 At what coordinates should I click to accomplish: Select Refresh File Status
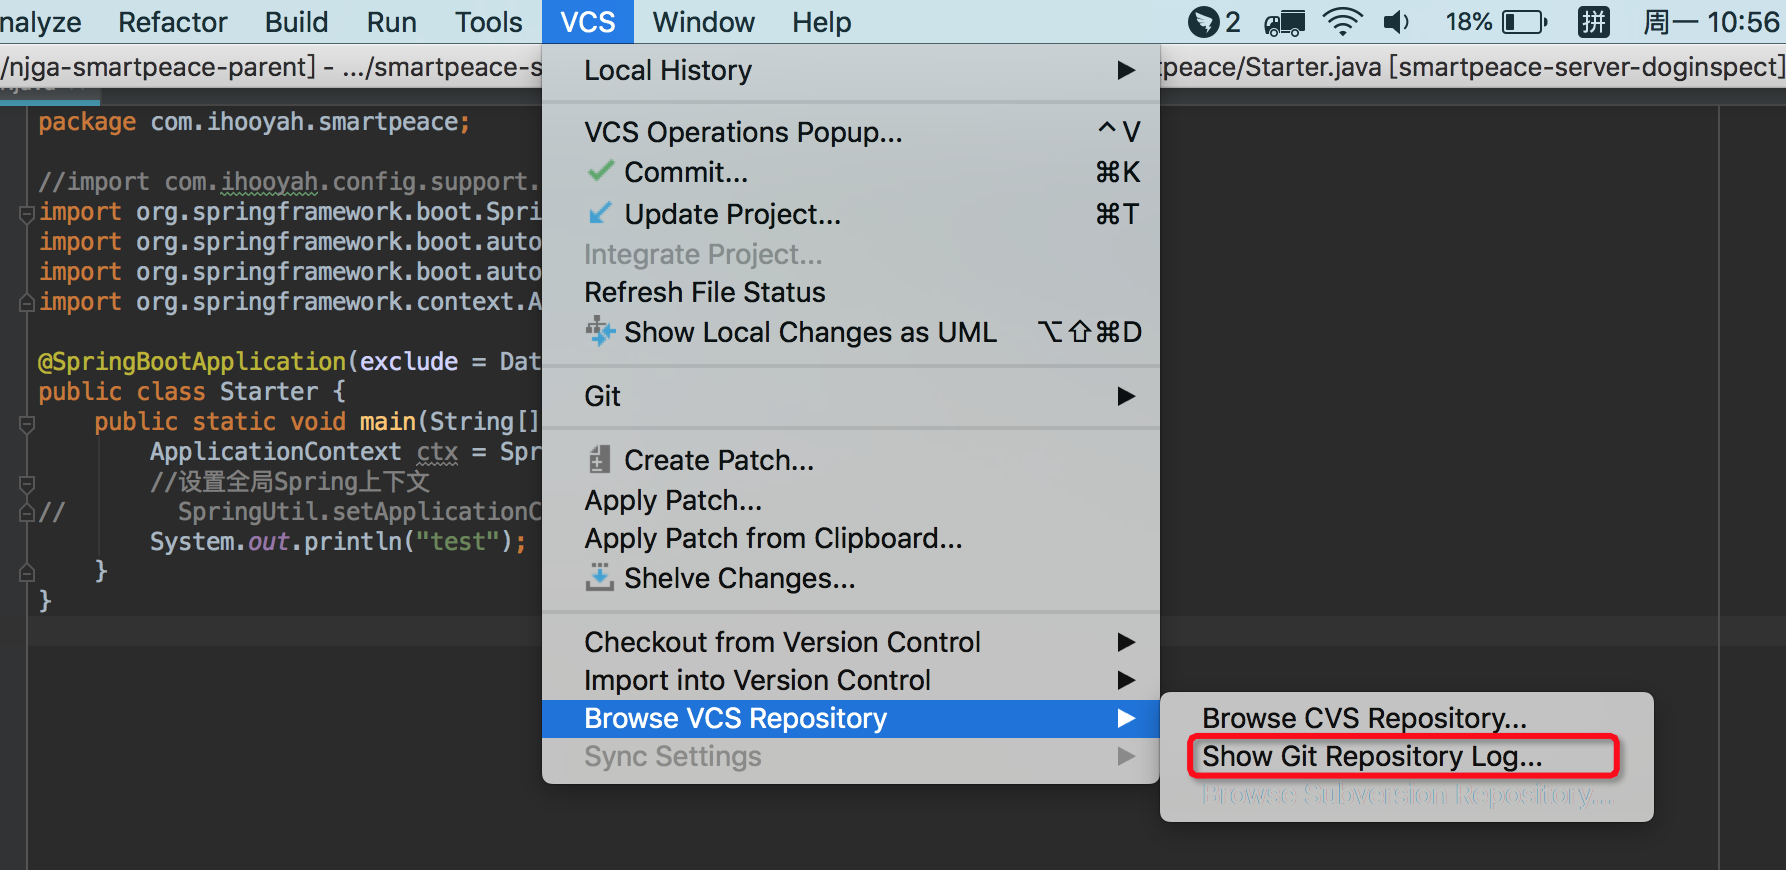click(704, 291)
